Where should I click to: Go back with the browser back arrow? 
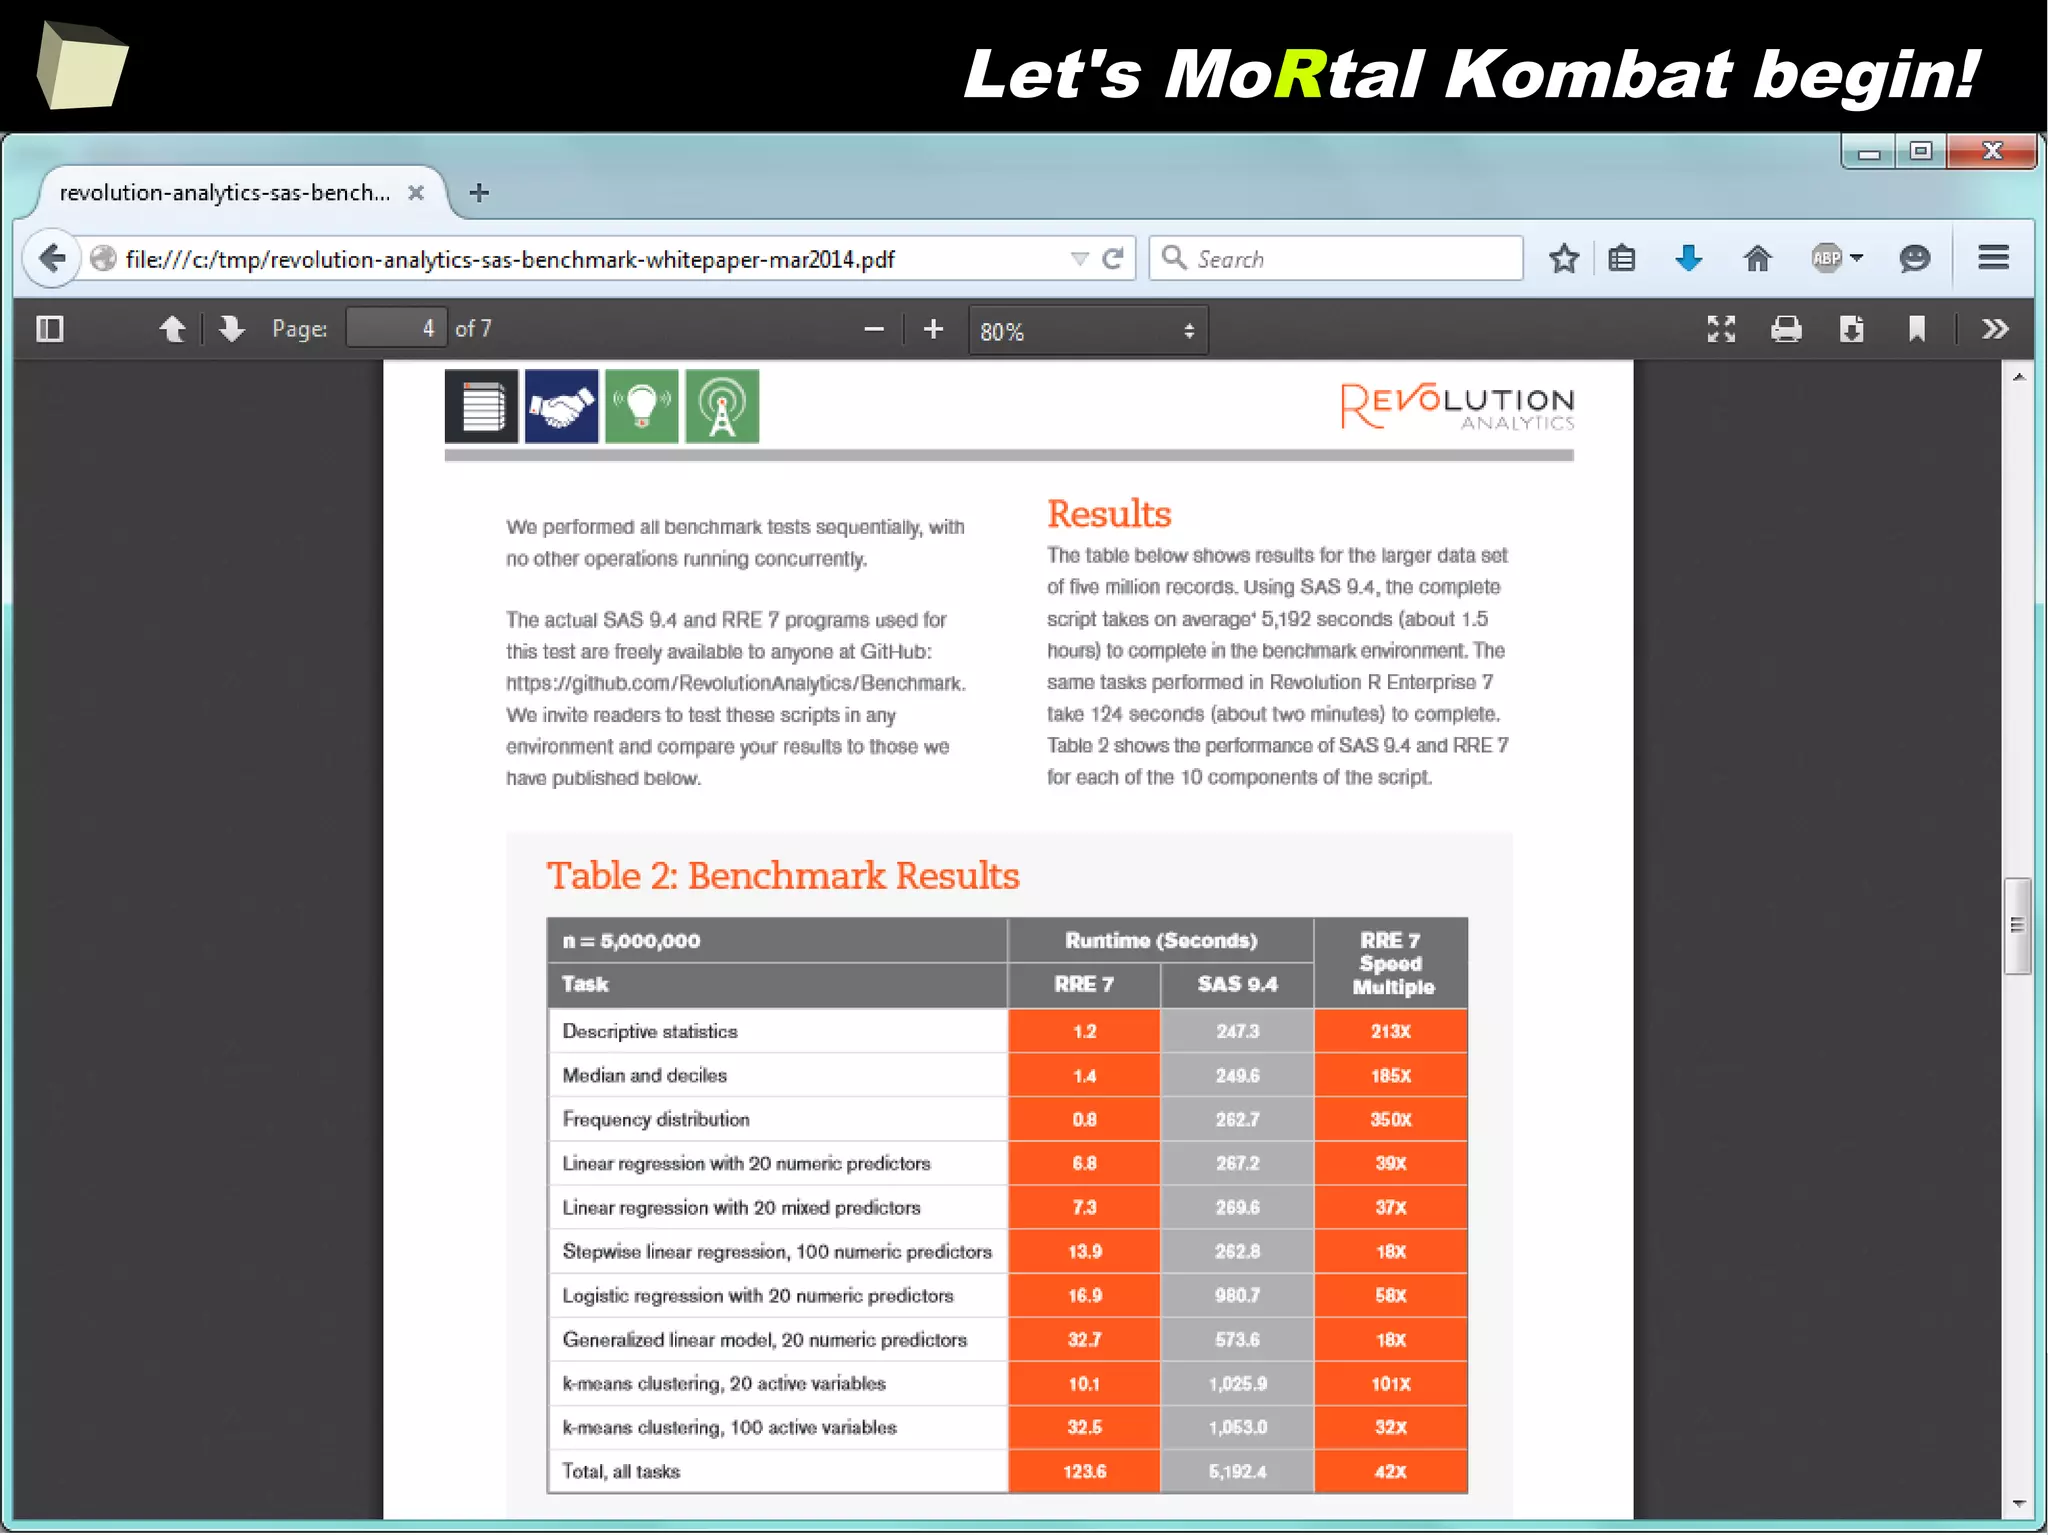52,259
